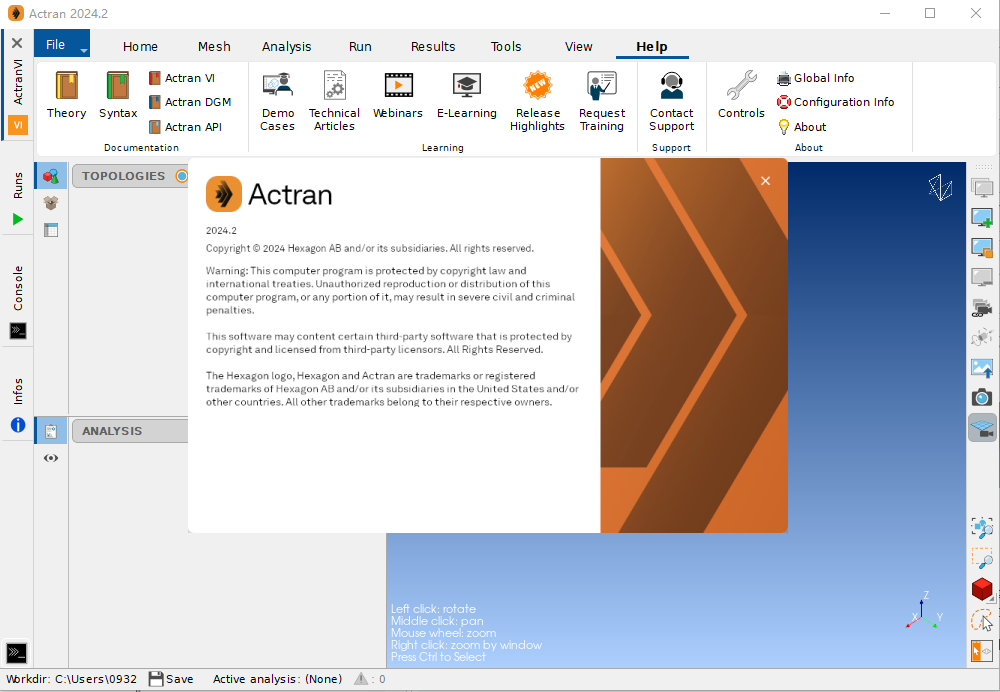Viewport: 1000px width, 692px height.
Task: Click the greyed satellite view icon
Action: (982, 337)
